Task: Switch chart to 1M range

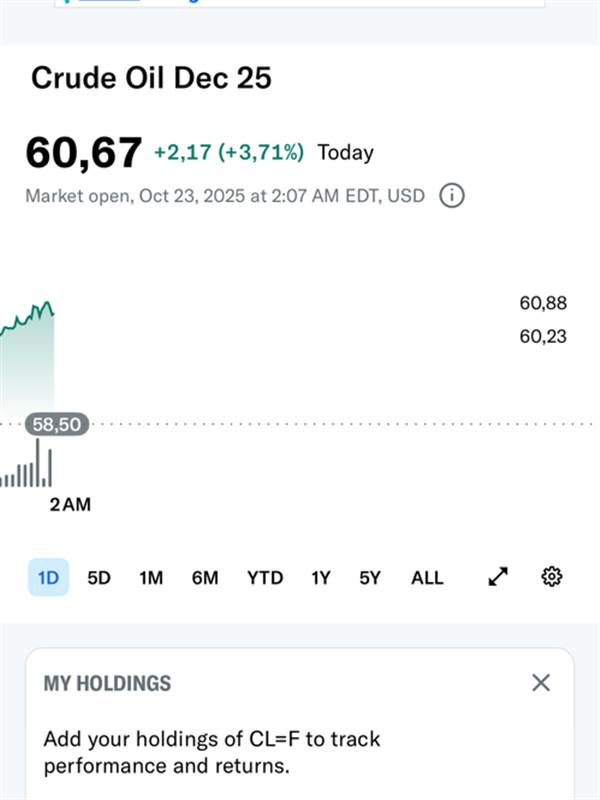Action: coord(151,578)
